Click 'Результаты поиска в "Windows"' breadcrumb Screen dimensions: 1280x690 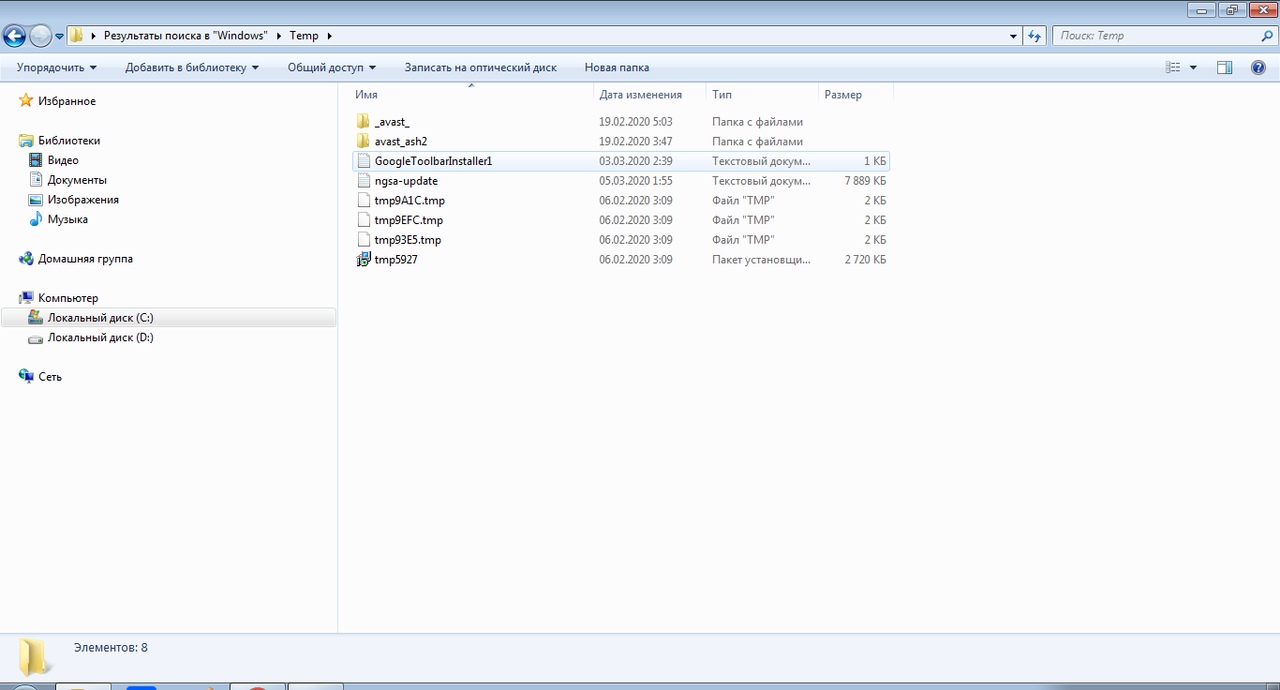click(x=186, y=36)
